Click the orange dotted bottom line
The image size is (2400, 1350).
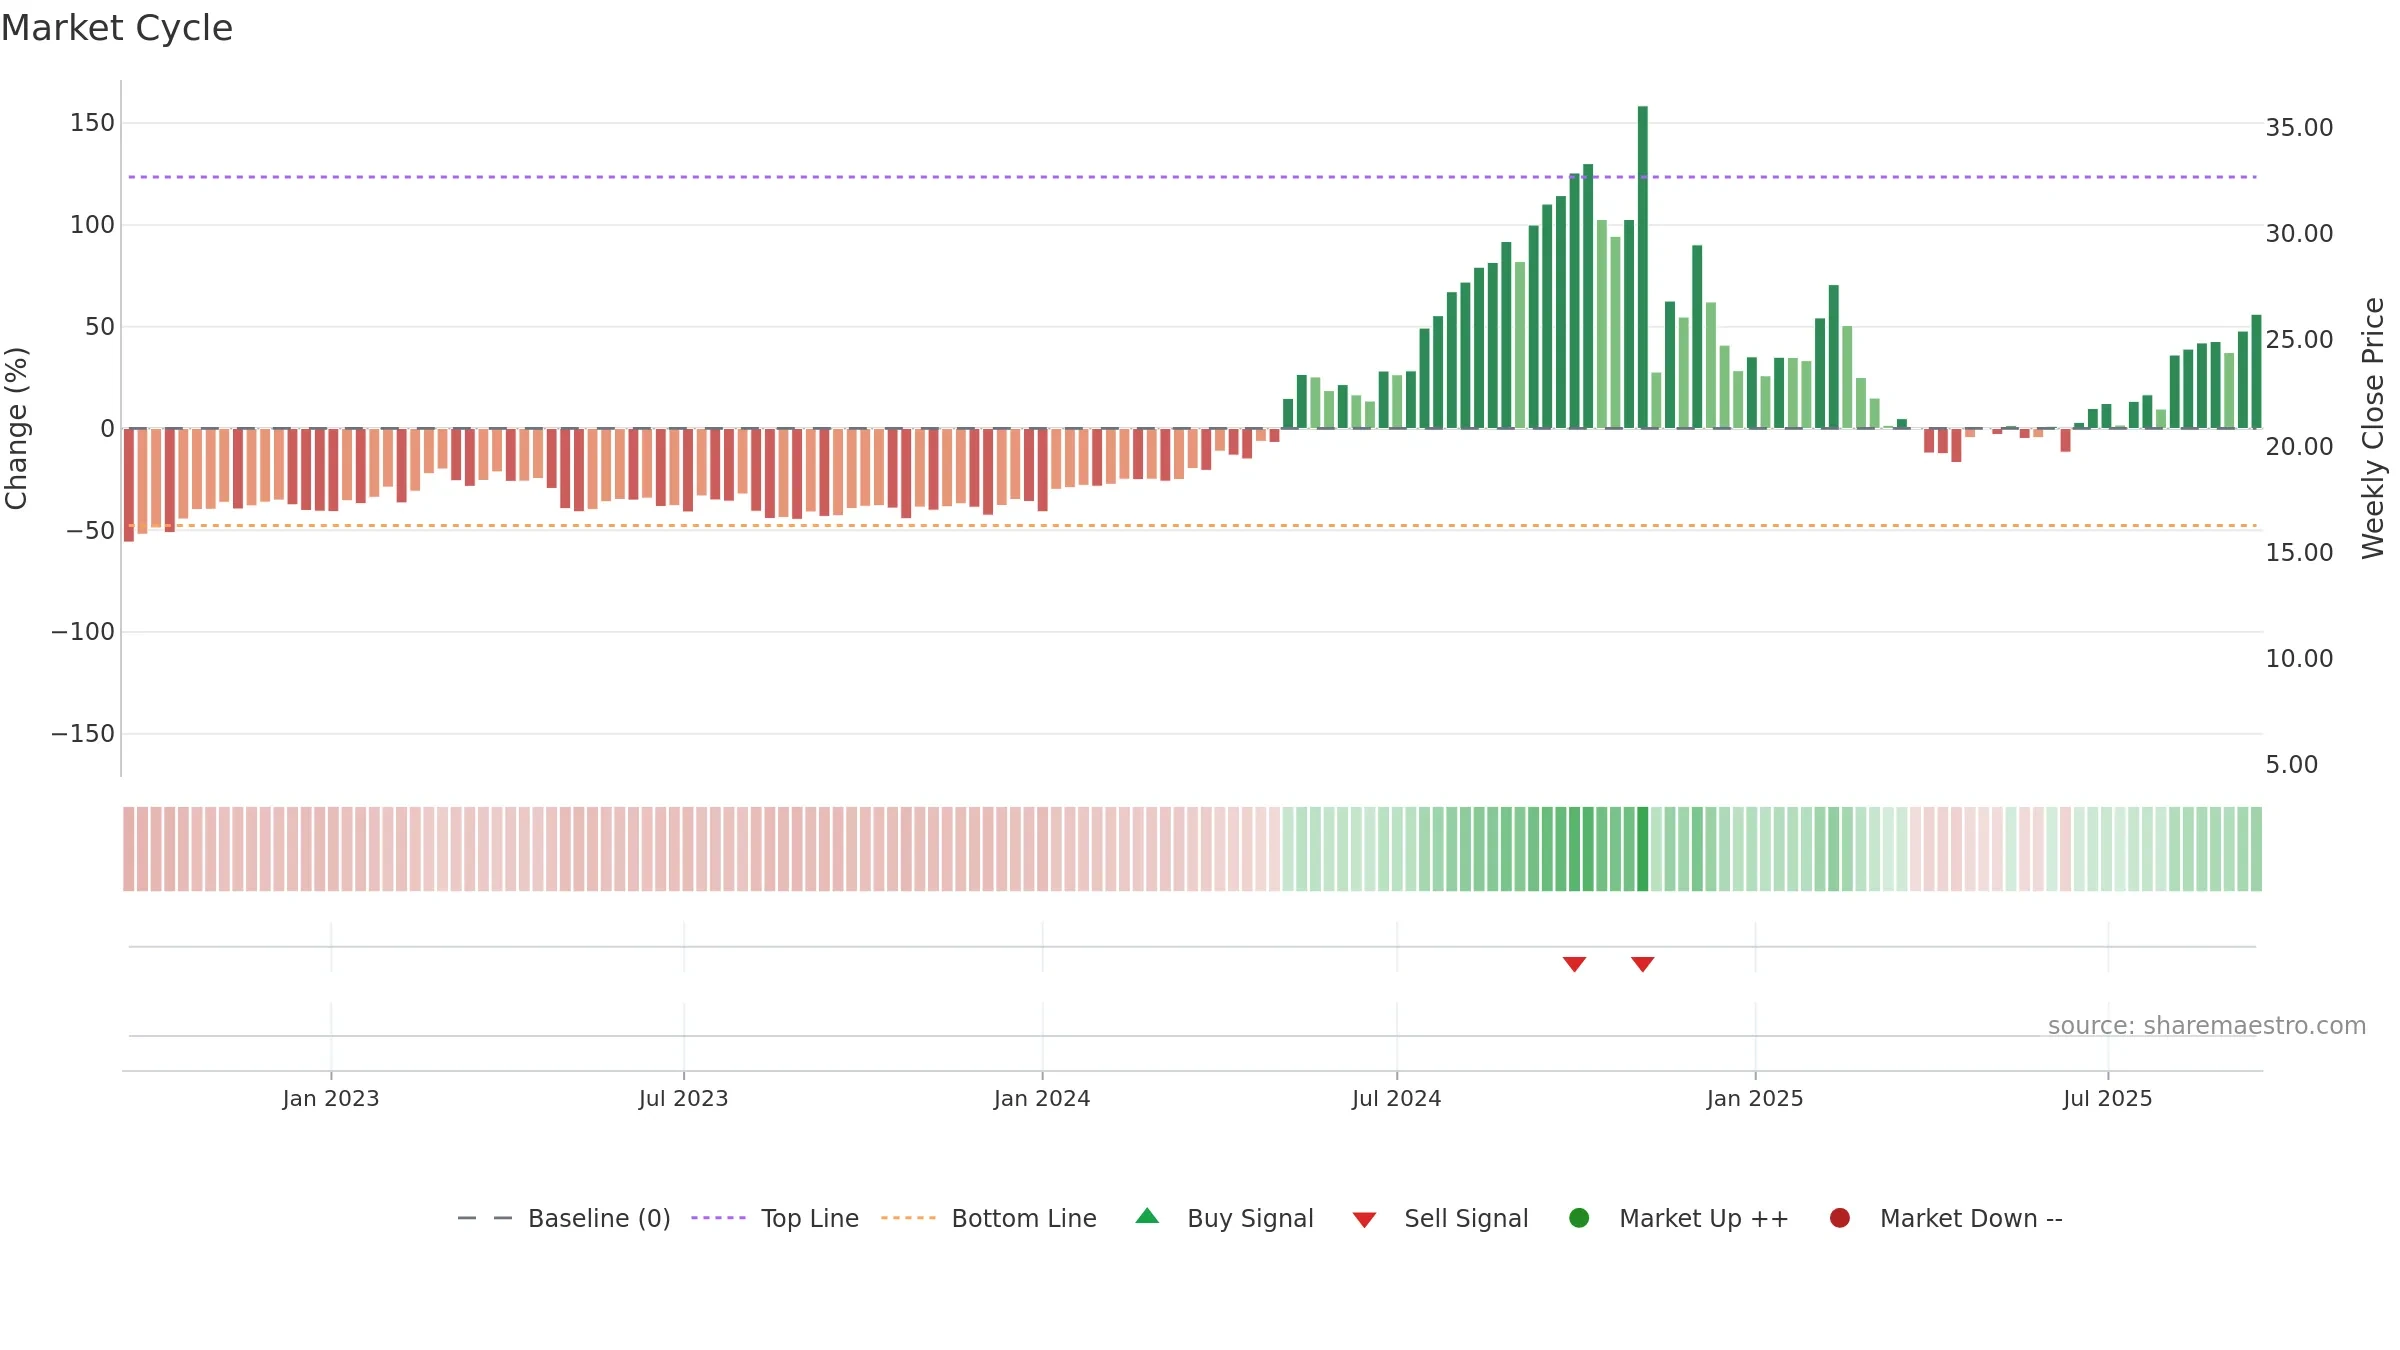point(1192,525)
